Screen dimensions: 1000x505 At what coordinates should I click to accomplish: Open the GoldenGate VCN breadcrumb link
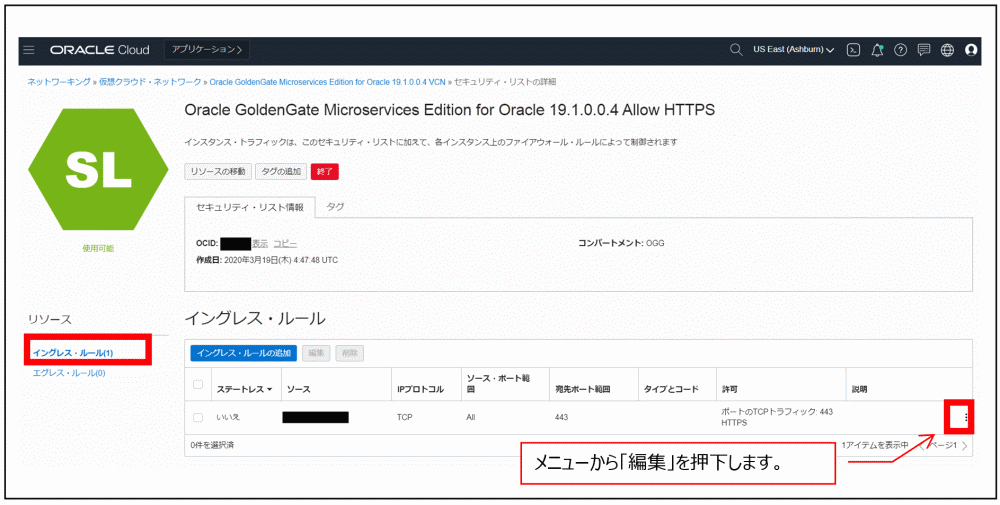(x=328, y=82)
